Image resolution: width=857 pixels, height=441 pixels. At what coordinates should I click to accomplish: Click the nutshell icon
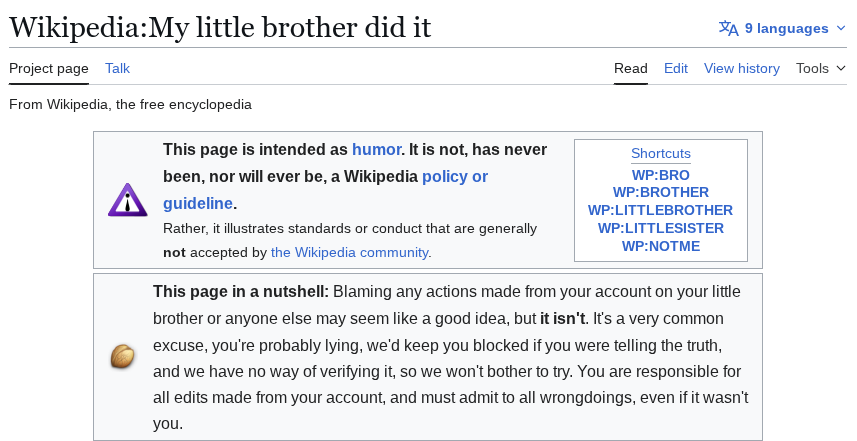coord(122,357)
